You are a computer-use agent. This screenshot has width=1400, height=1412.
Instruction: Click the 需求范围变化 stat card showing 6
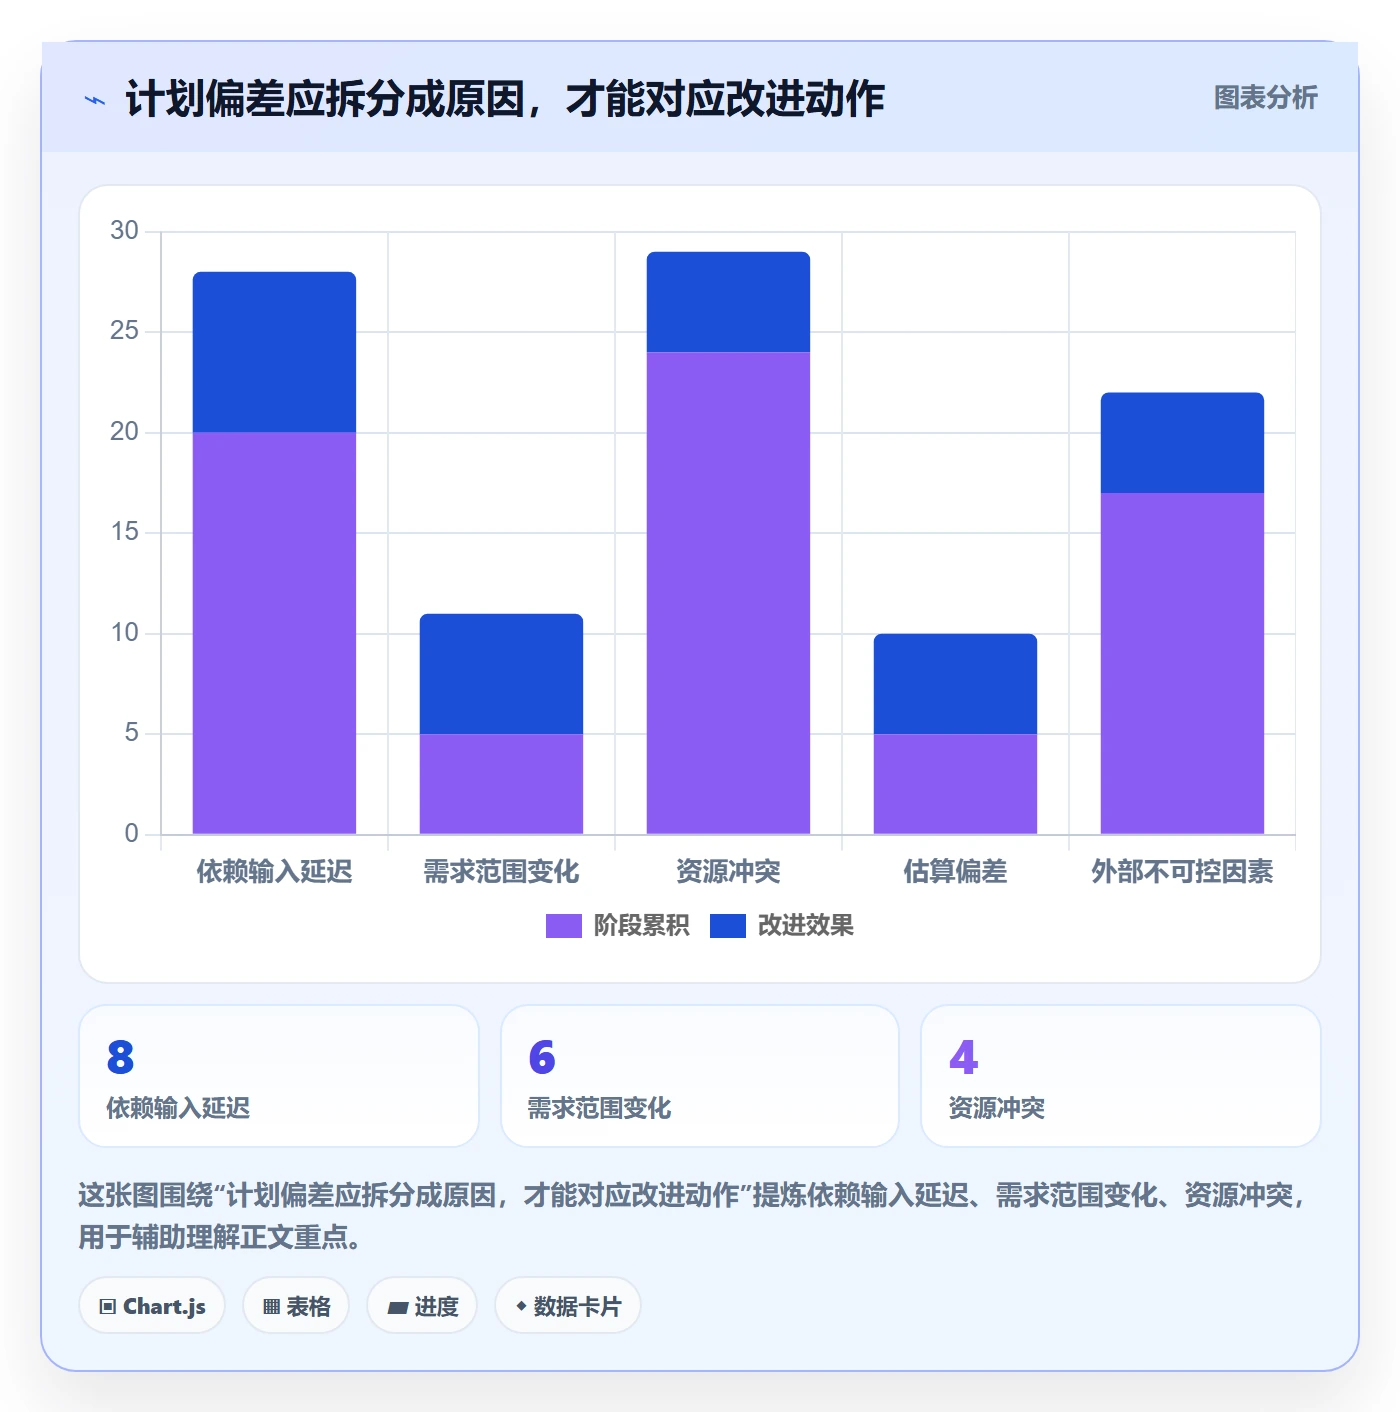700,1076
